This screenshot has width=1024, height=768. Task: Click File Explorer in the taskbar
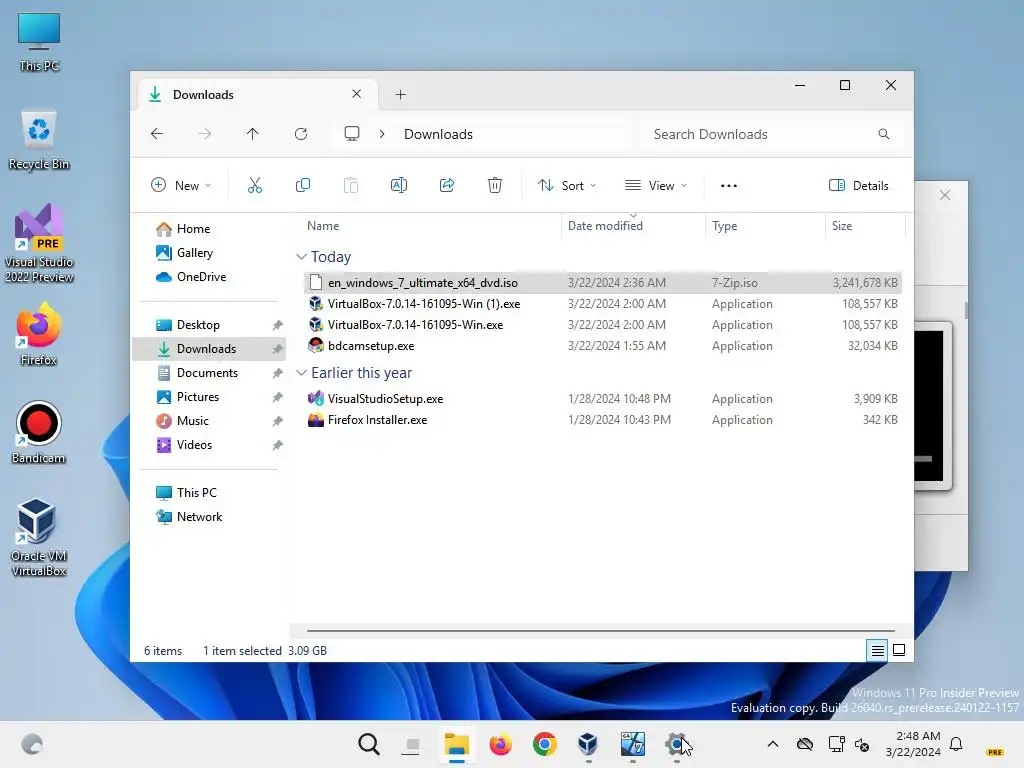456,744
